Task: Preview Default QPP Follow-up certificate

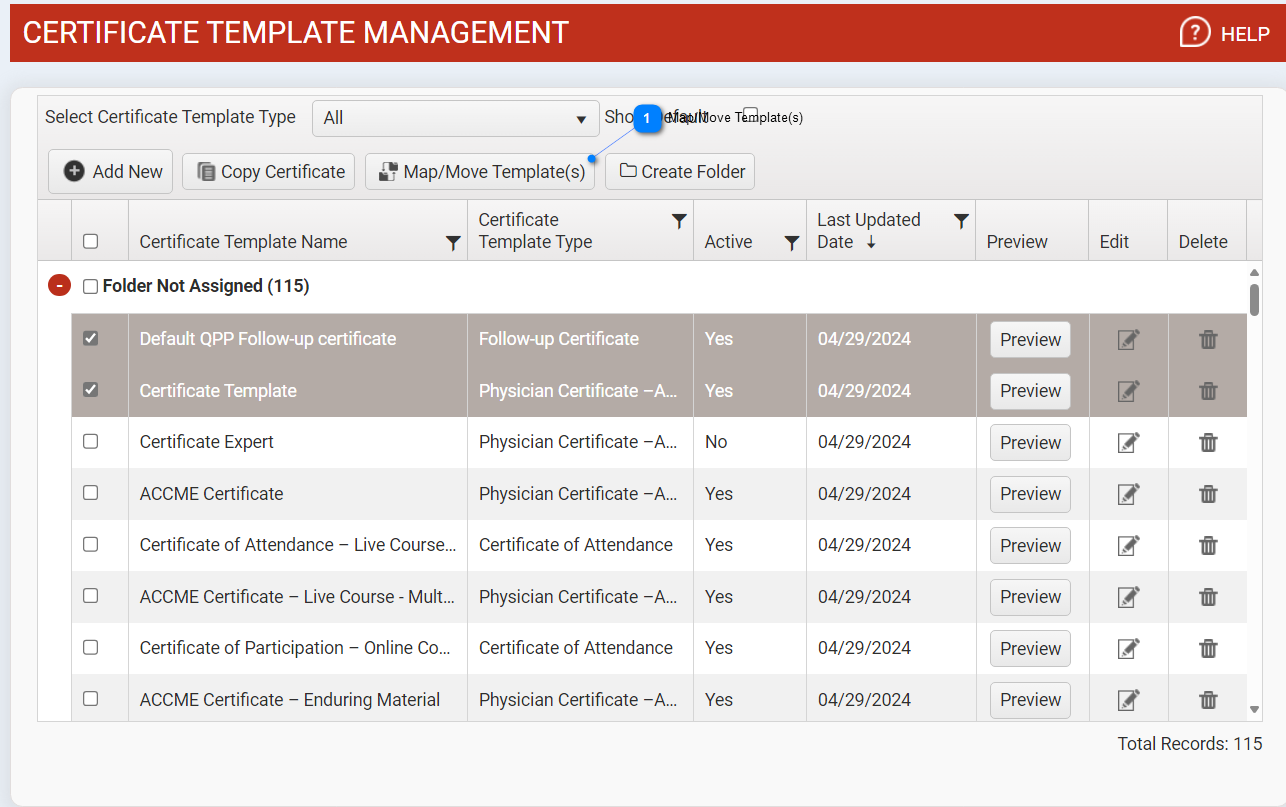Action: coord(1030,340)
